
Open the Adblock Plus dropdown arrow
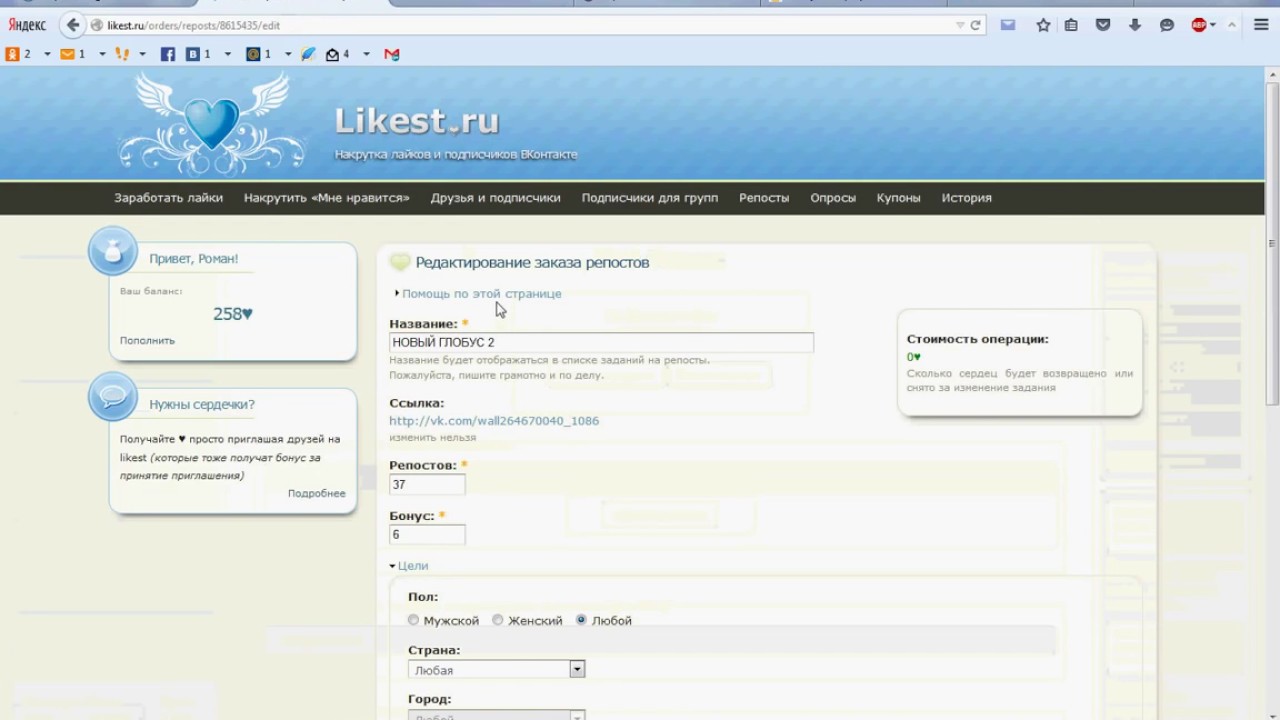(1213, 25)
